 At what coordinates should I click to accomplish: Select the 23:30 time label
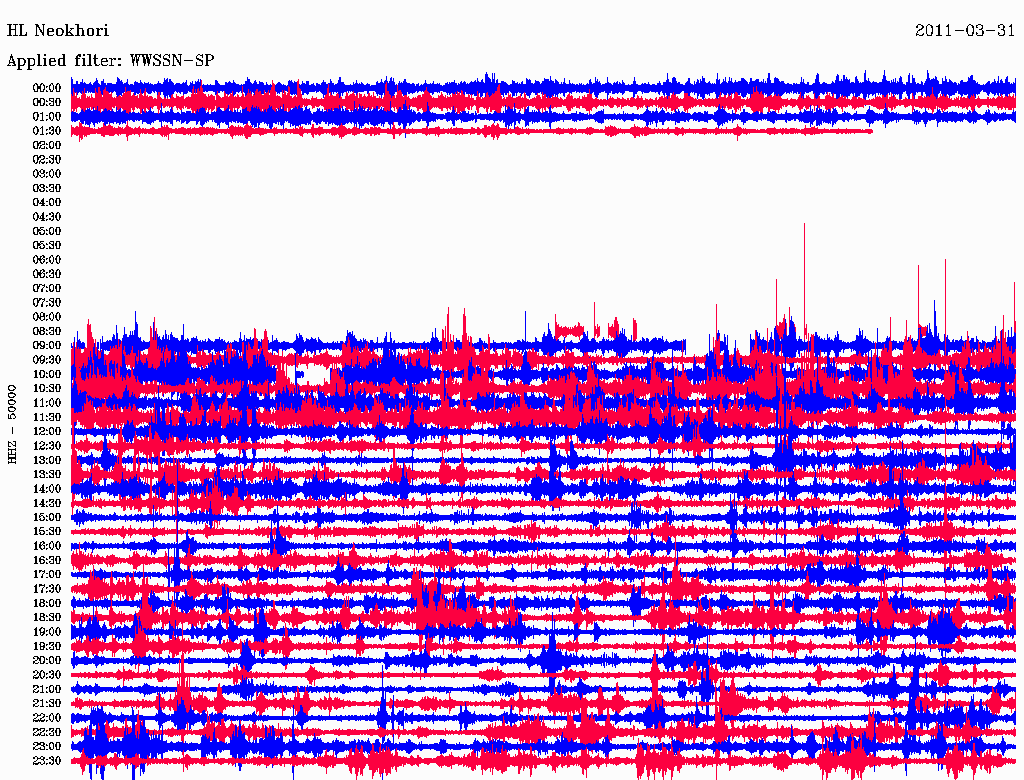[46, 760]
